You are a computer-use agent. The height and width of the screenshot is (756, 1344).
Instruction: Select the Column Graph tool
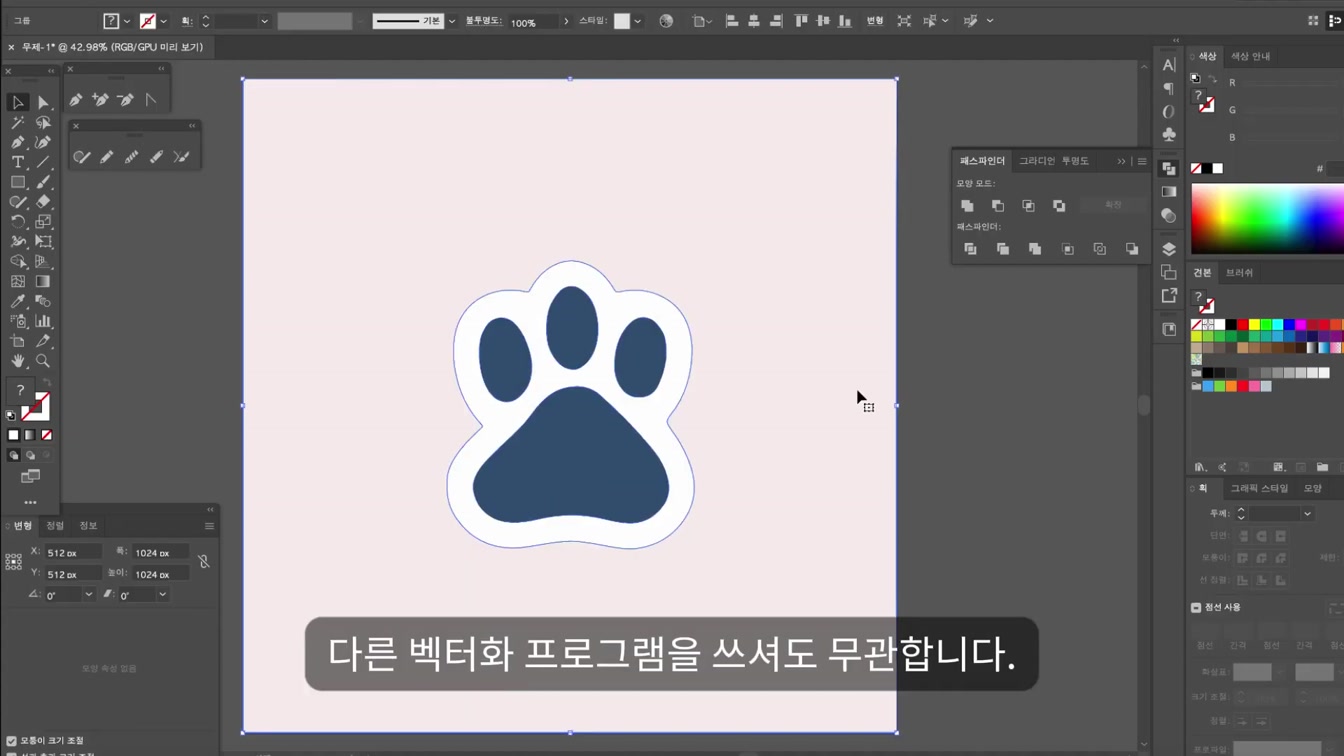point(43,321)
